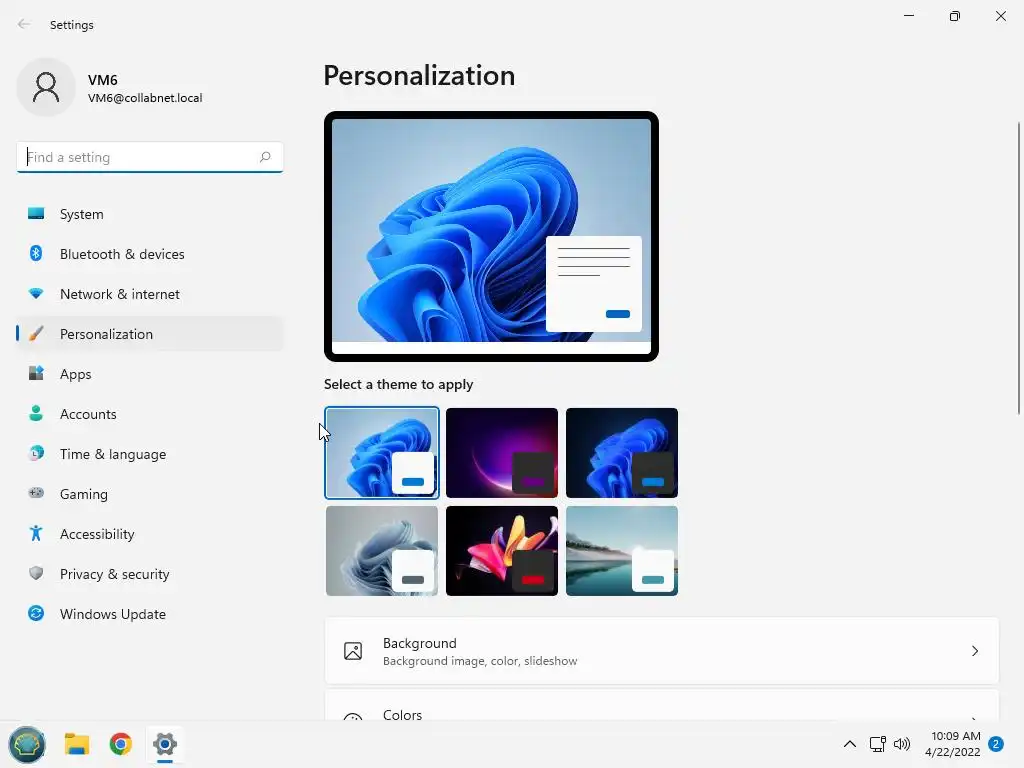
Task: Open Background settings chevron arrow
Action: pos(974,651)
